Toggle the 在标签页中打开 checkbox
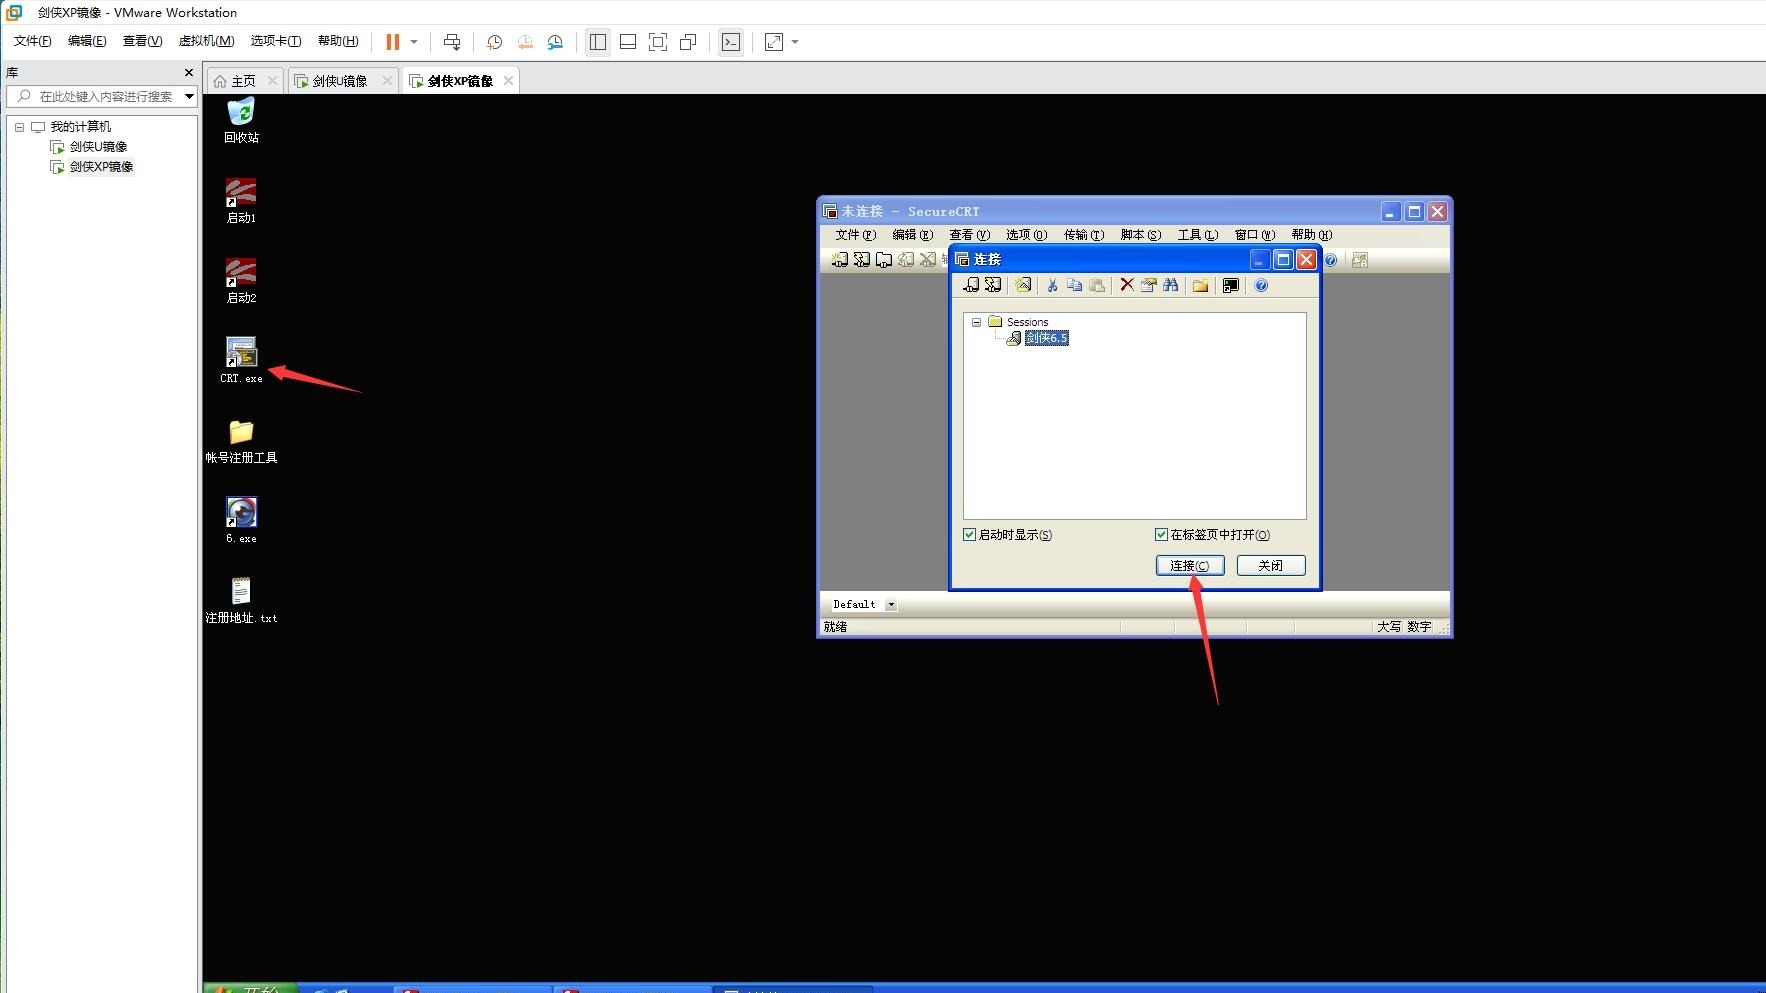This screenshot has width=1766, height=993. [x=1161, y=535]
